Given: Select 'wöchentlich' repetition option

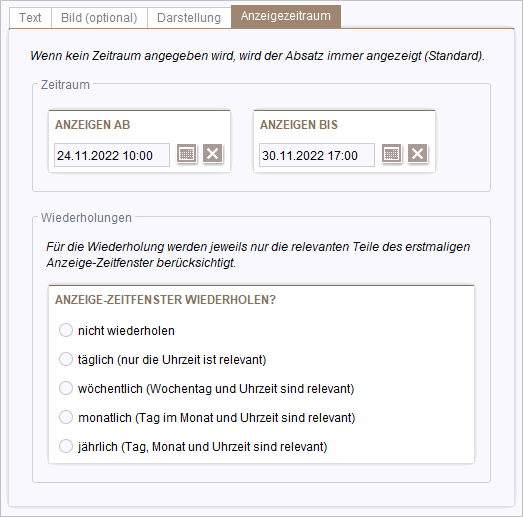Looking at the screenshot, I should click(x=66, y=388).
